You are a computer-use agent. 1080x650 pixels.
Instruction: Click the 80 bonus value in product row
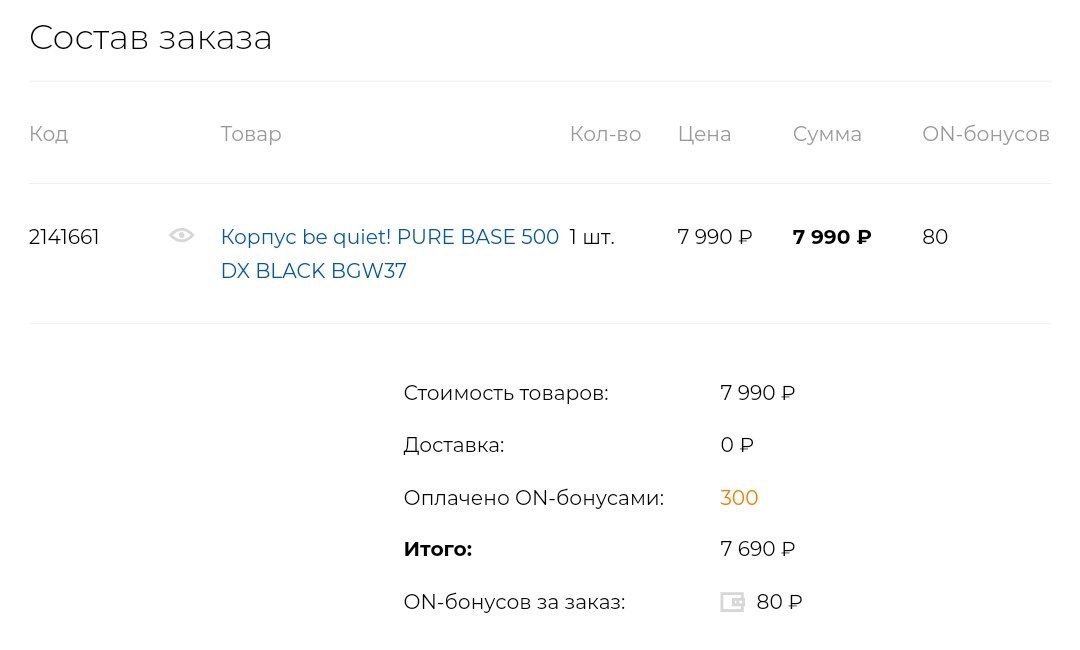(x=935, y=237)
